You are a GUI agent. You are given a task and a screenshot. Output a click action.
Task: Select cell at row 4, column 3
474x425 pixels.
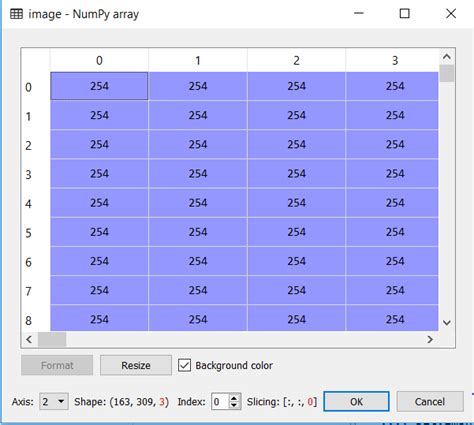pos(392,203)
